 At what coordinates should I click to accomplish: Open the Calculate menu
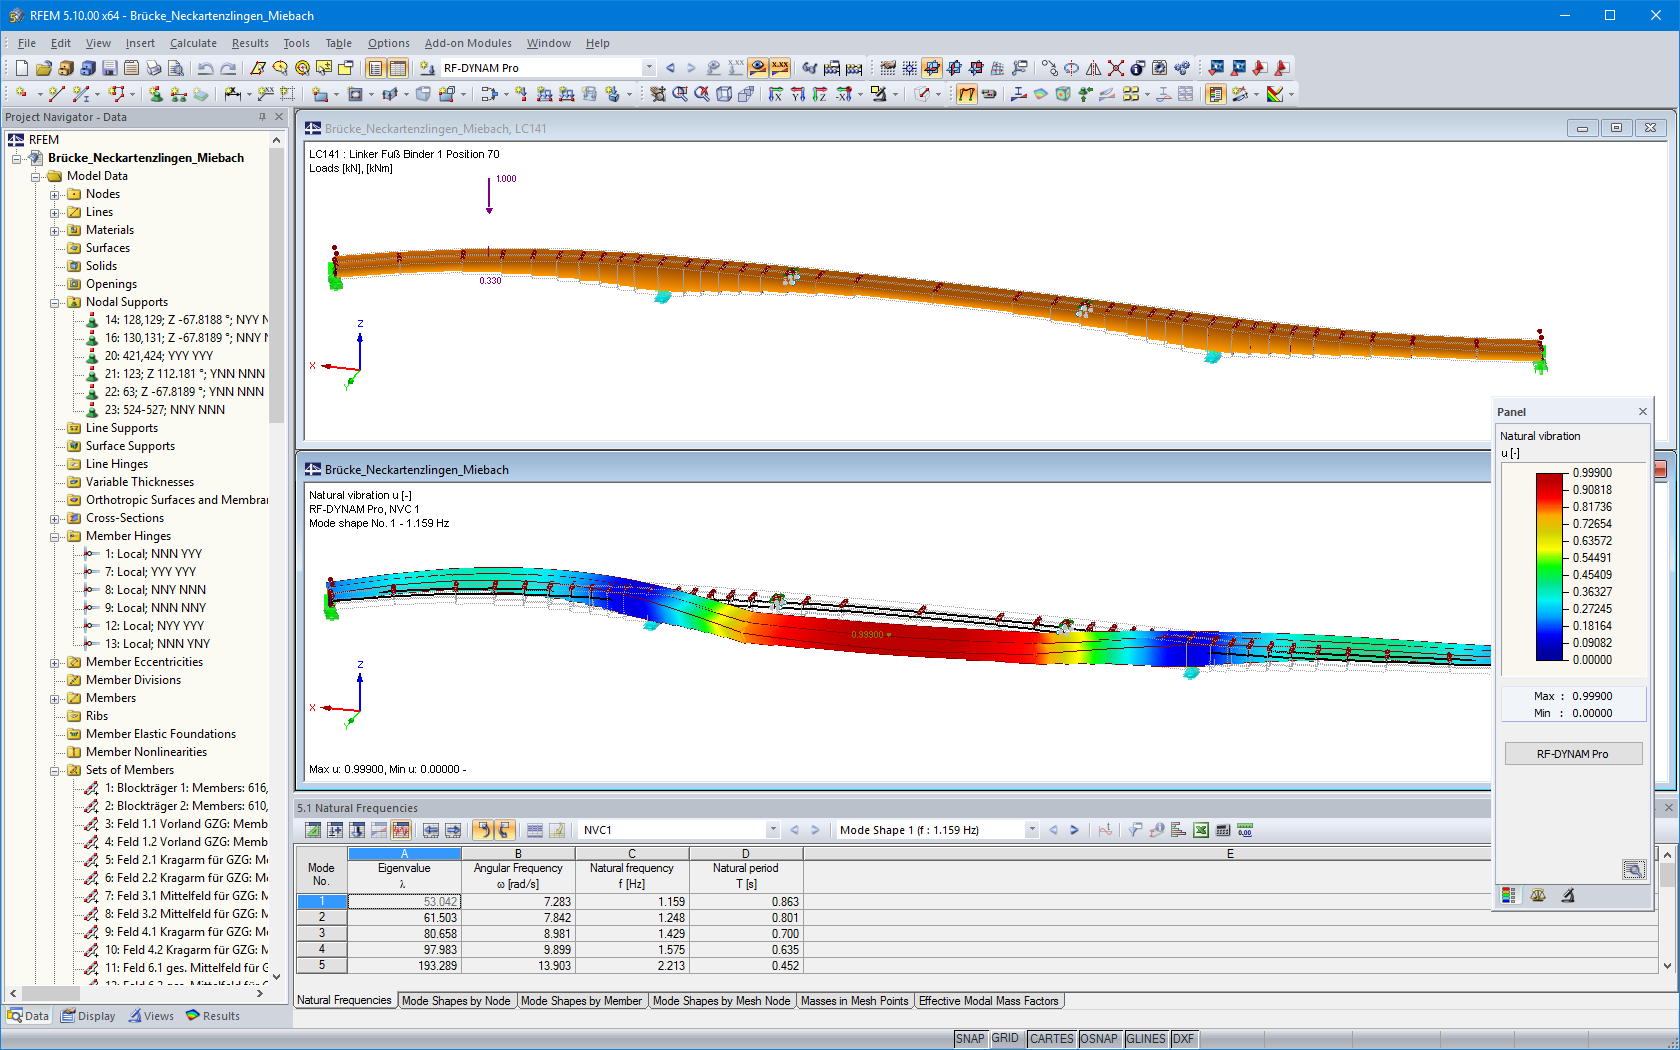point(193,43)
